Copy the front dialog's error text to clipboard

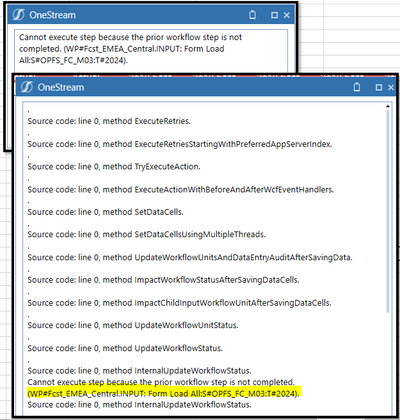(357, 87)
